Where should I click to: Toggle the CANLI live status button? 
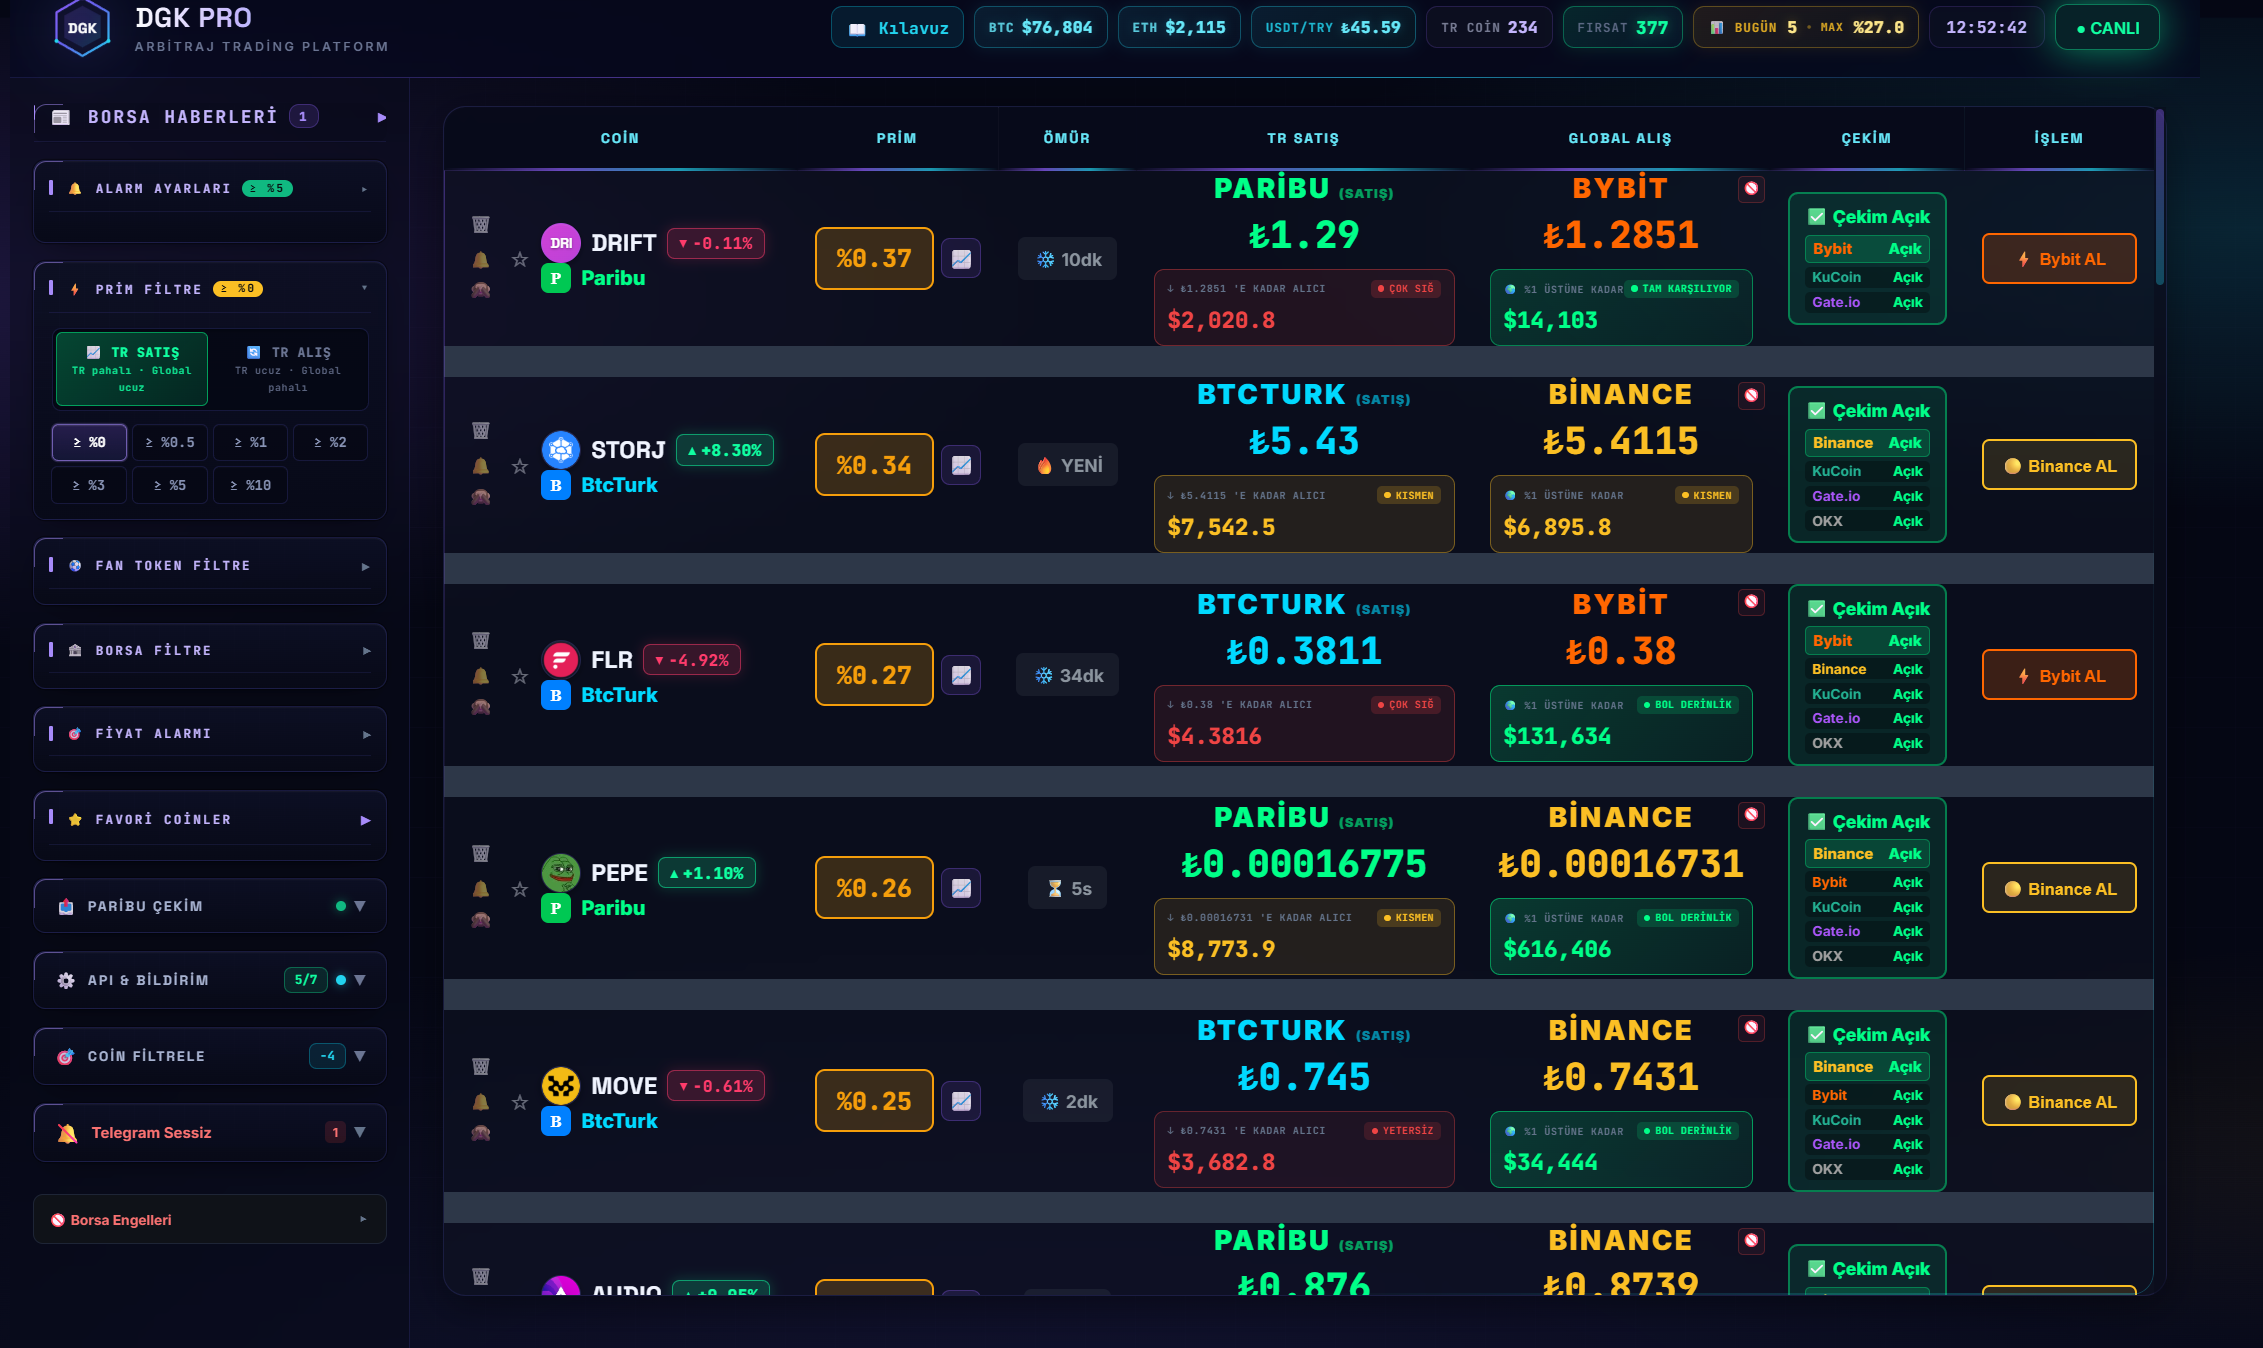click(x=2107, y=28)
